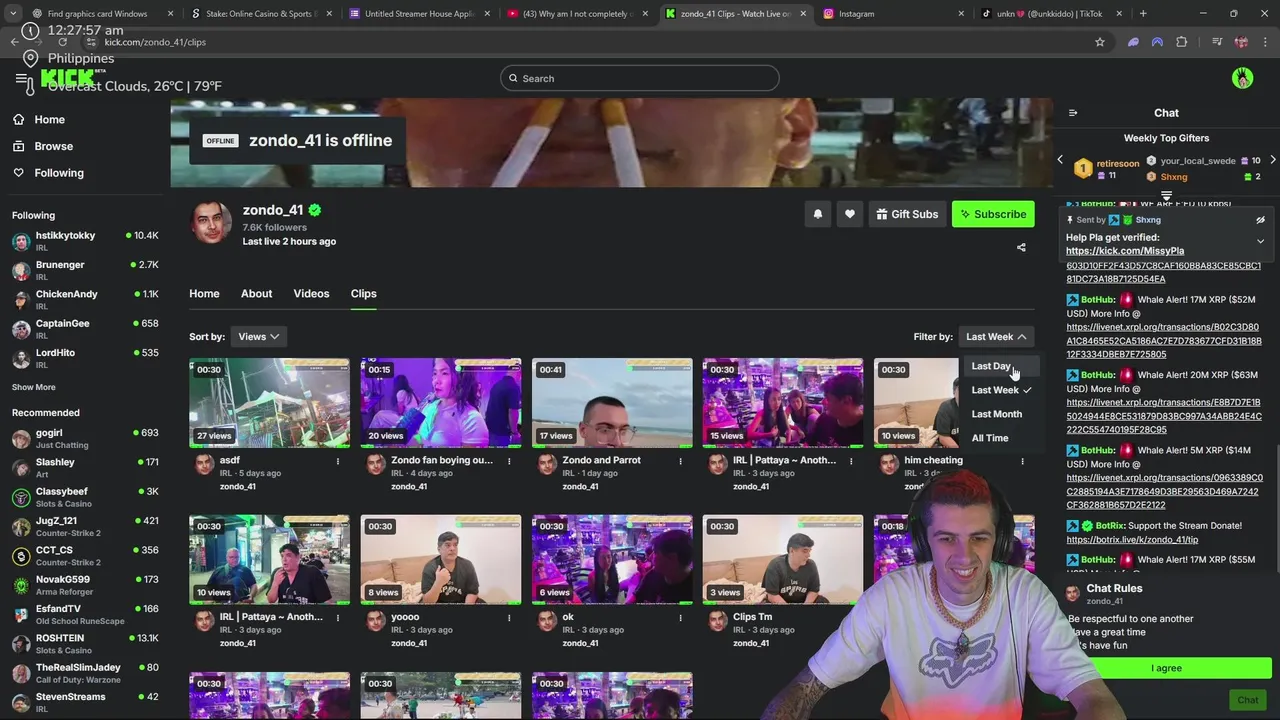The image size is (1280, 720).
Task: Open LordHito channel in Following list
Action: 85,359
